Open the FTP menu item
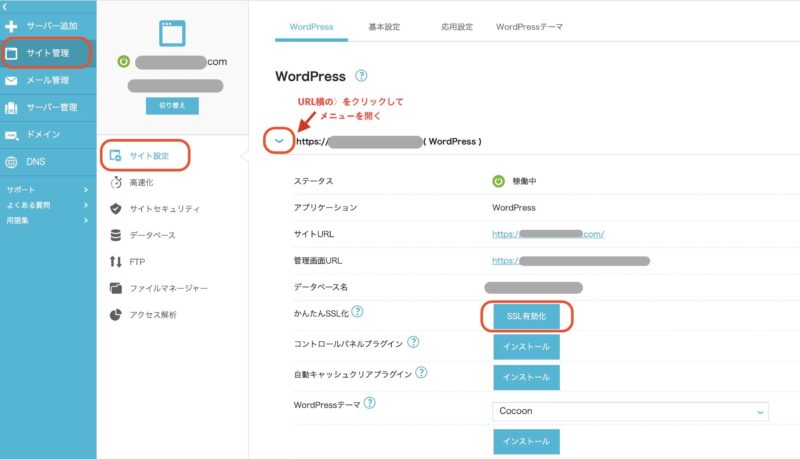Screen dimensions: 800x459 (x=137, y=262)
